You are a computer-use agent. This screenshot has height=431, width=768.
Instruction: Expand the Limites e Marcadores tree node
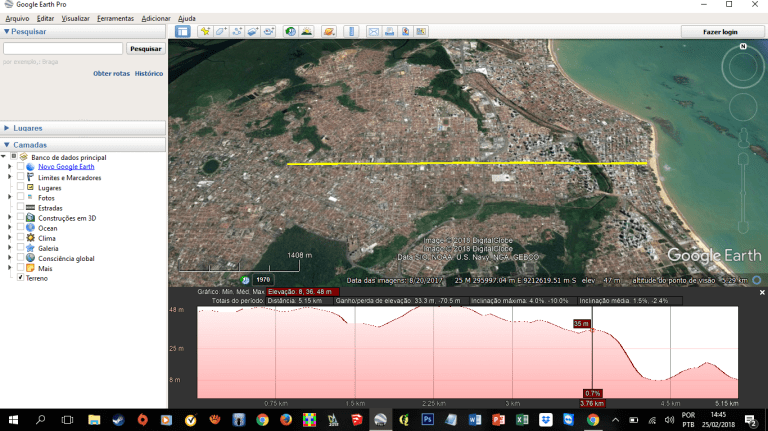pos(10,177)
